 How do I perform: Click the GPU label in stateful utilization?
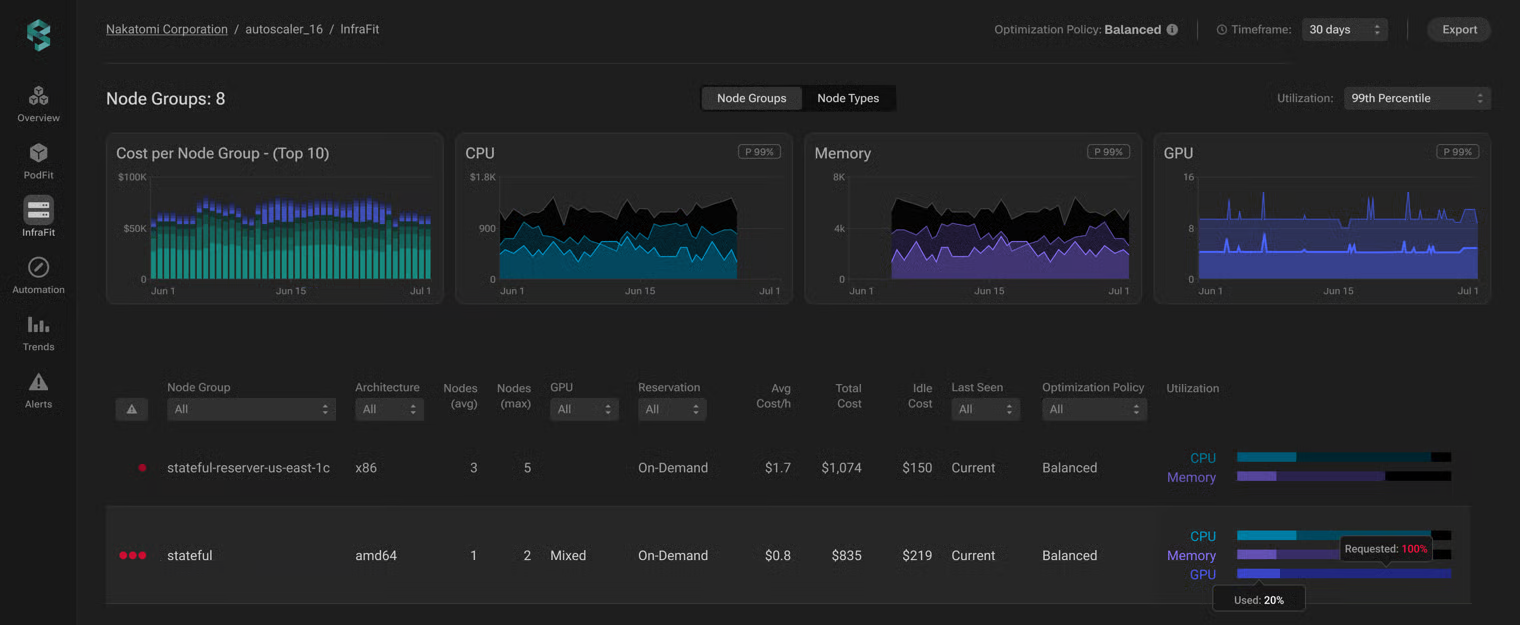(1203, 575)
